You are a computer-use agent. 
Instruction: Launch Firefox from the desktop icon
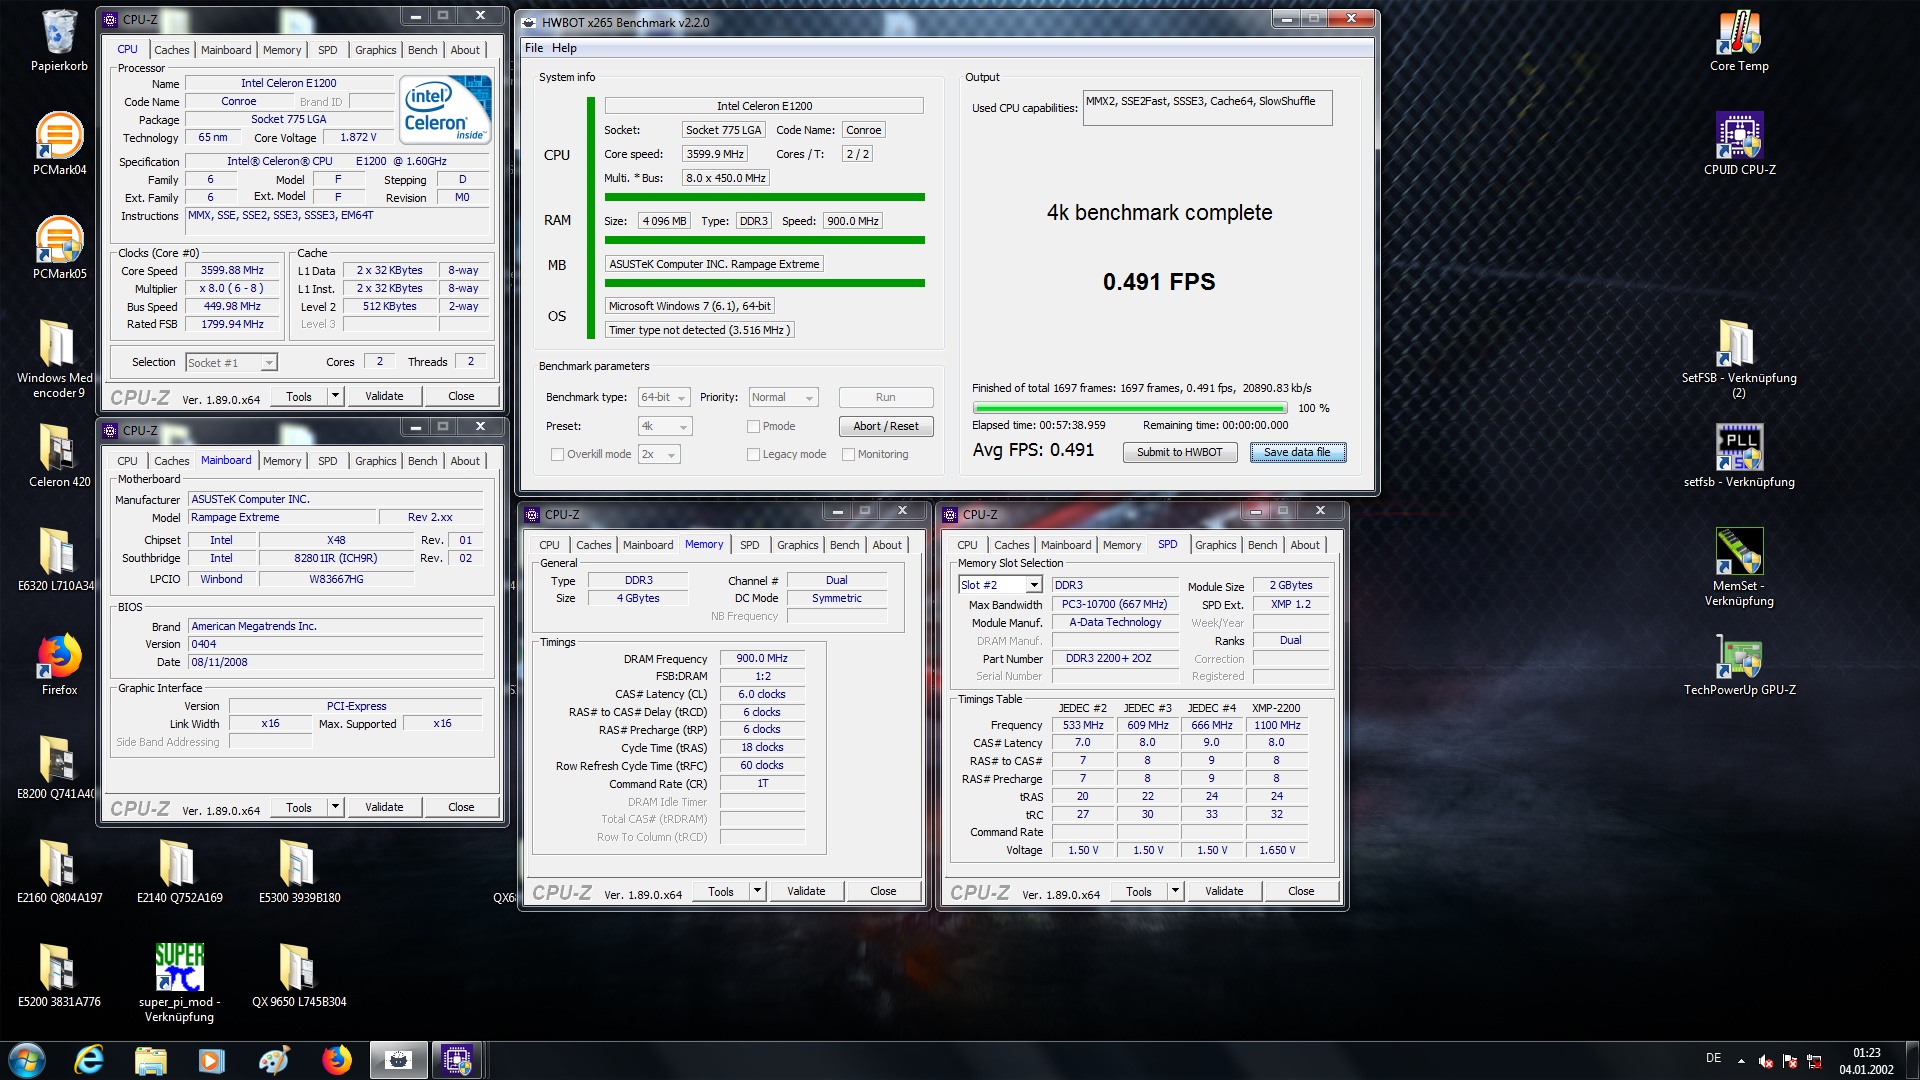pos(59,663)
